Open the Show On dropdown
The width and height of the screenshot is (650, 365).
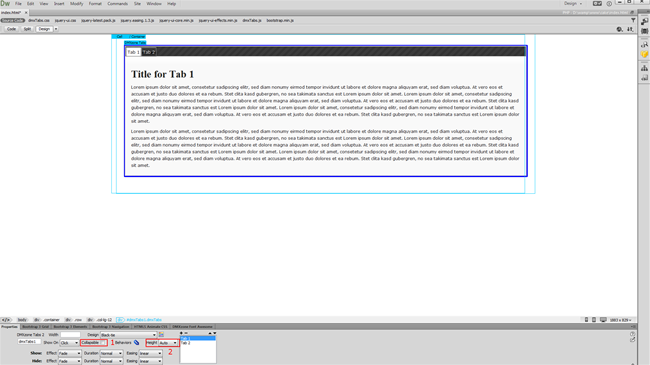click(x=69, y=343)
